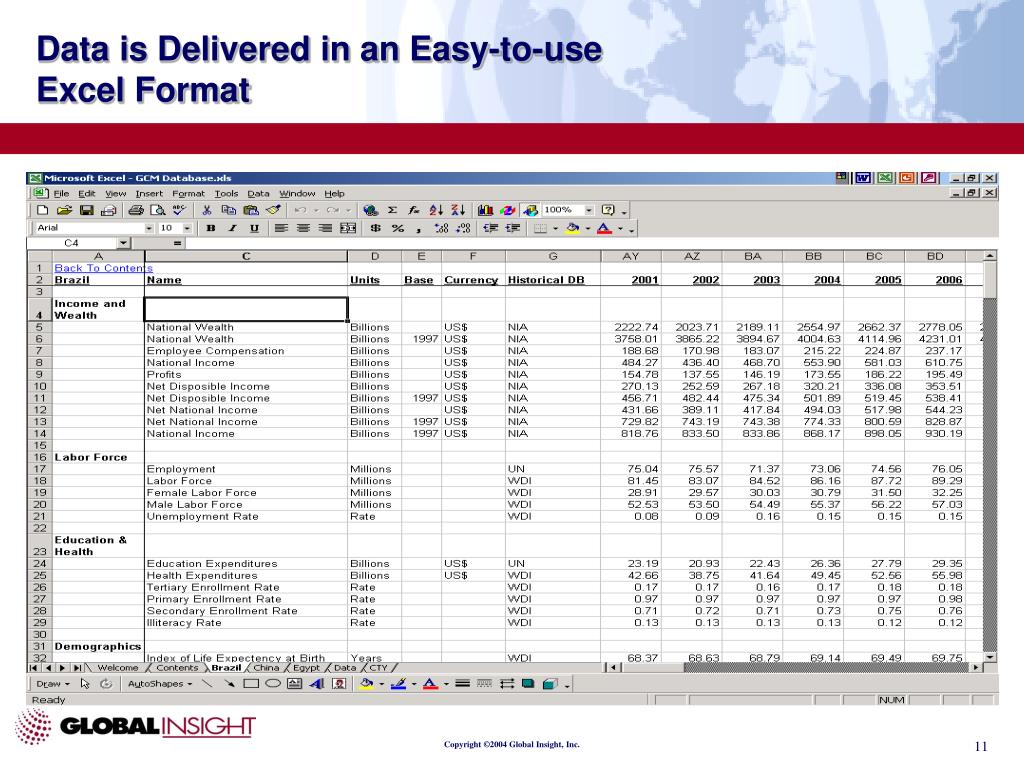The image size is (1024, 768).
Task: Toggle Italic formatting
Action: (x=232, y=228)
